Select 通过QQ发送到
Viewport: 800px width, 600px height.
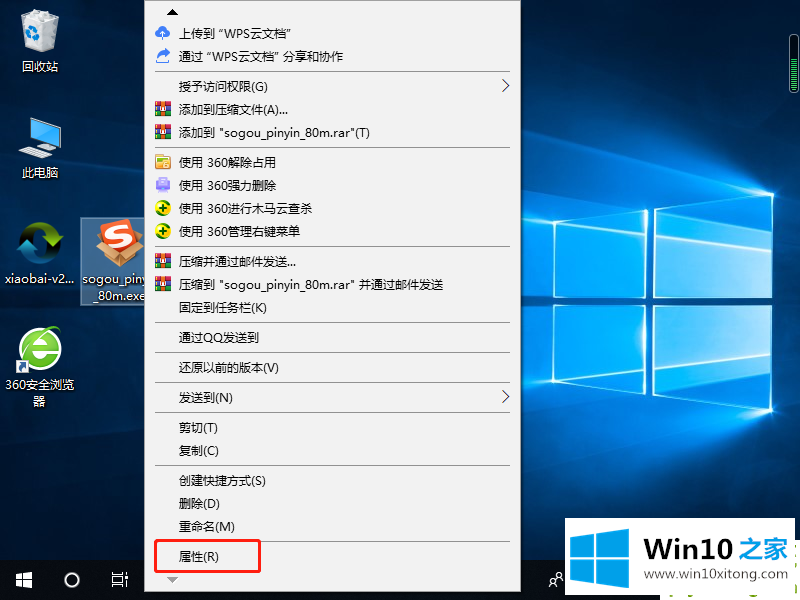coord(333,337)
